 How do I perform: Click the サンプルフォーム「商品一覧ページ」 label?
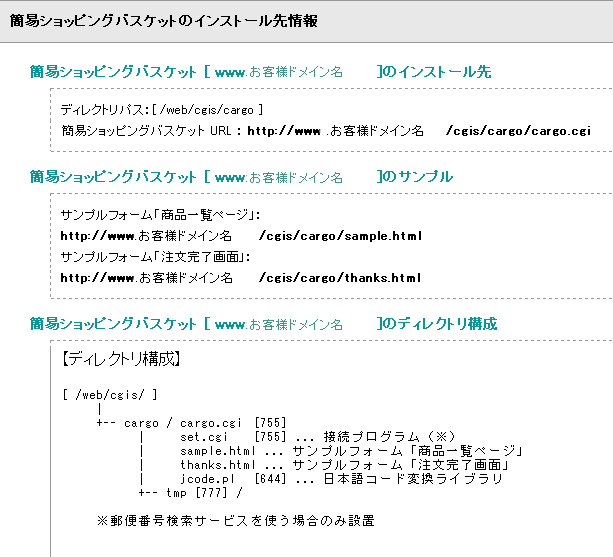(160, 215)
